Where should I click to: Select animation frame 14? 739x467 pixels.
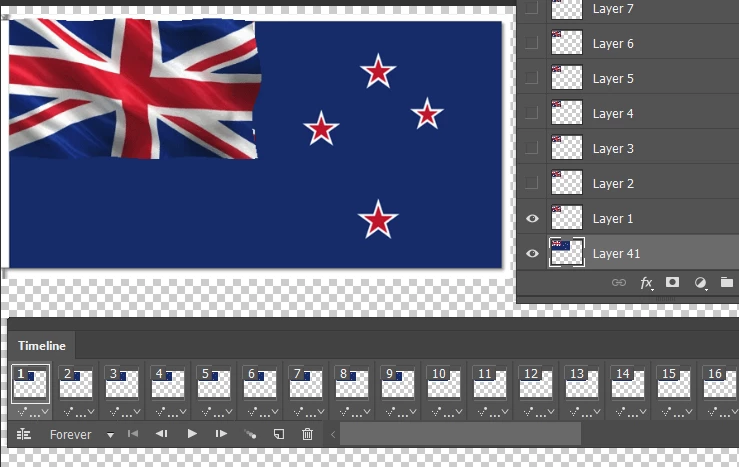628,383
